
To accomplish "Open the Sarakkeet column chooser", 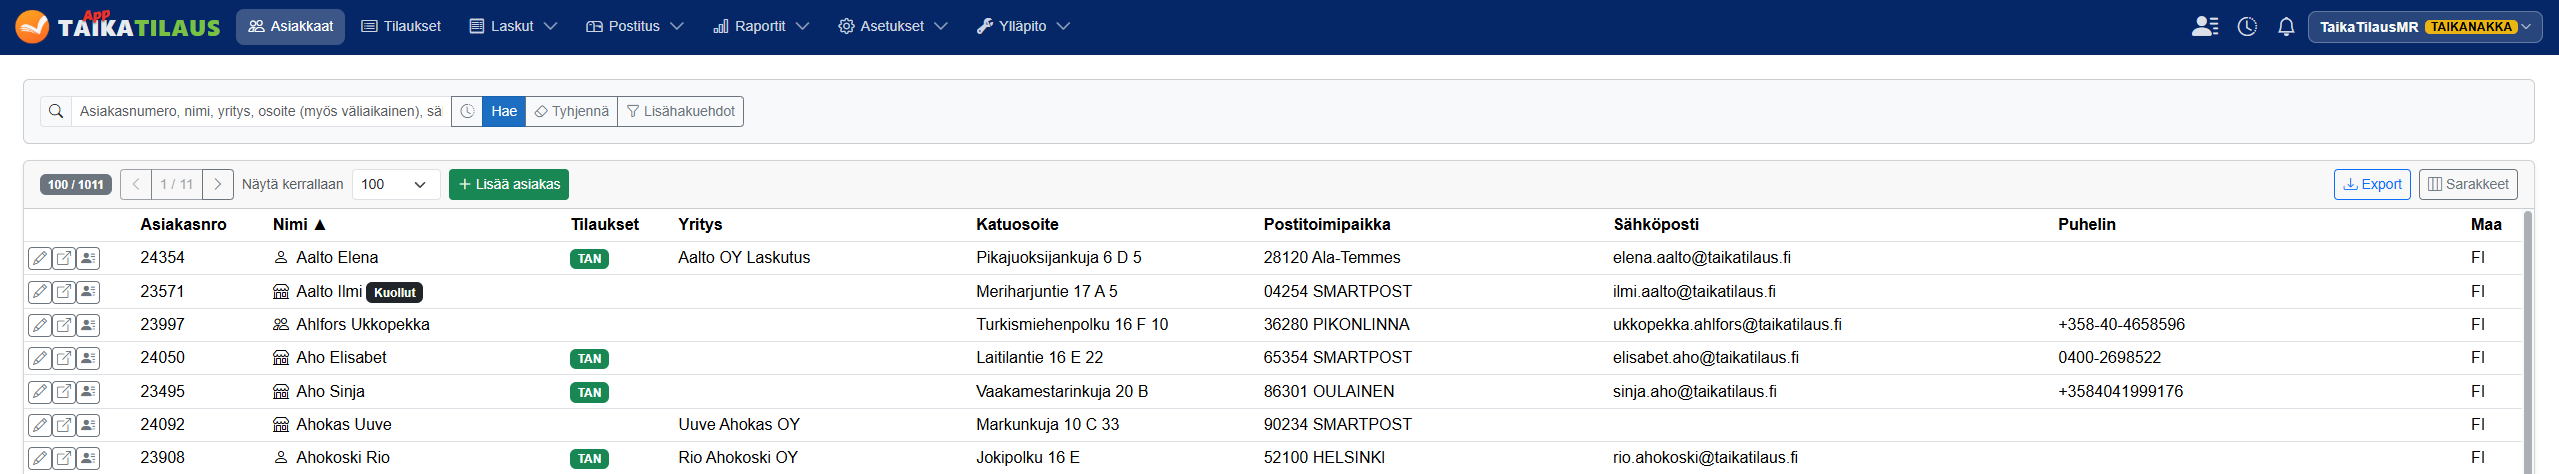I will (2468, 184).
